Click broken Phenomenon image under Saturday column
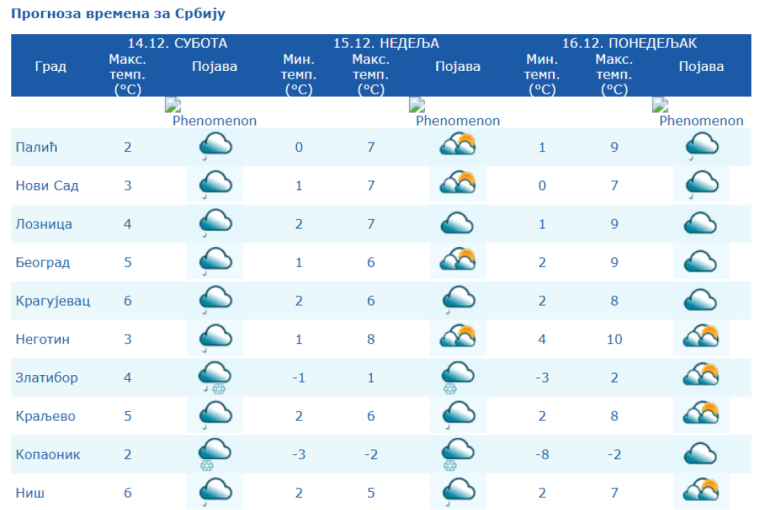Viewport: 765px width, 510px height. 212,113
